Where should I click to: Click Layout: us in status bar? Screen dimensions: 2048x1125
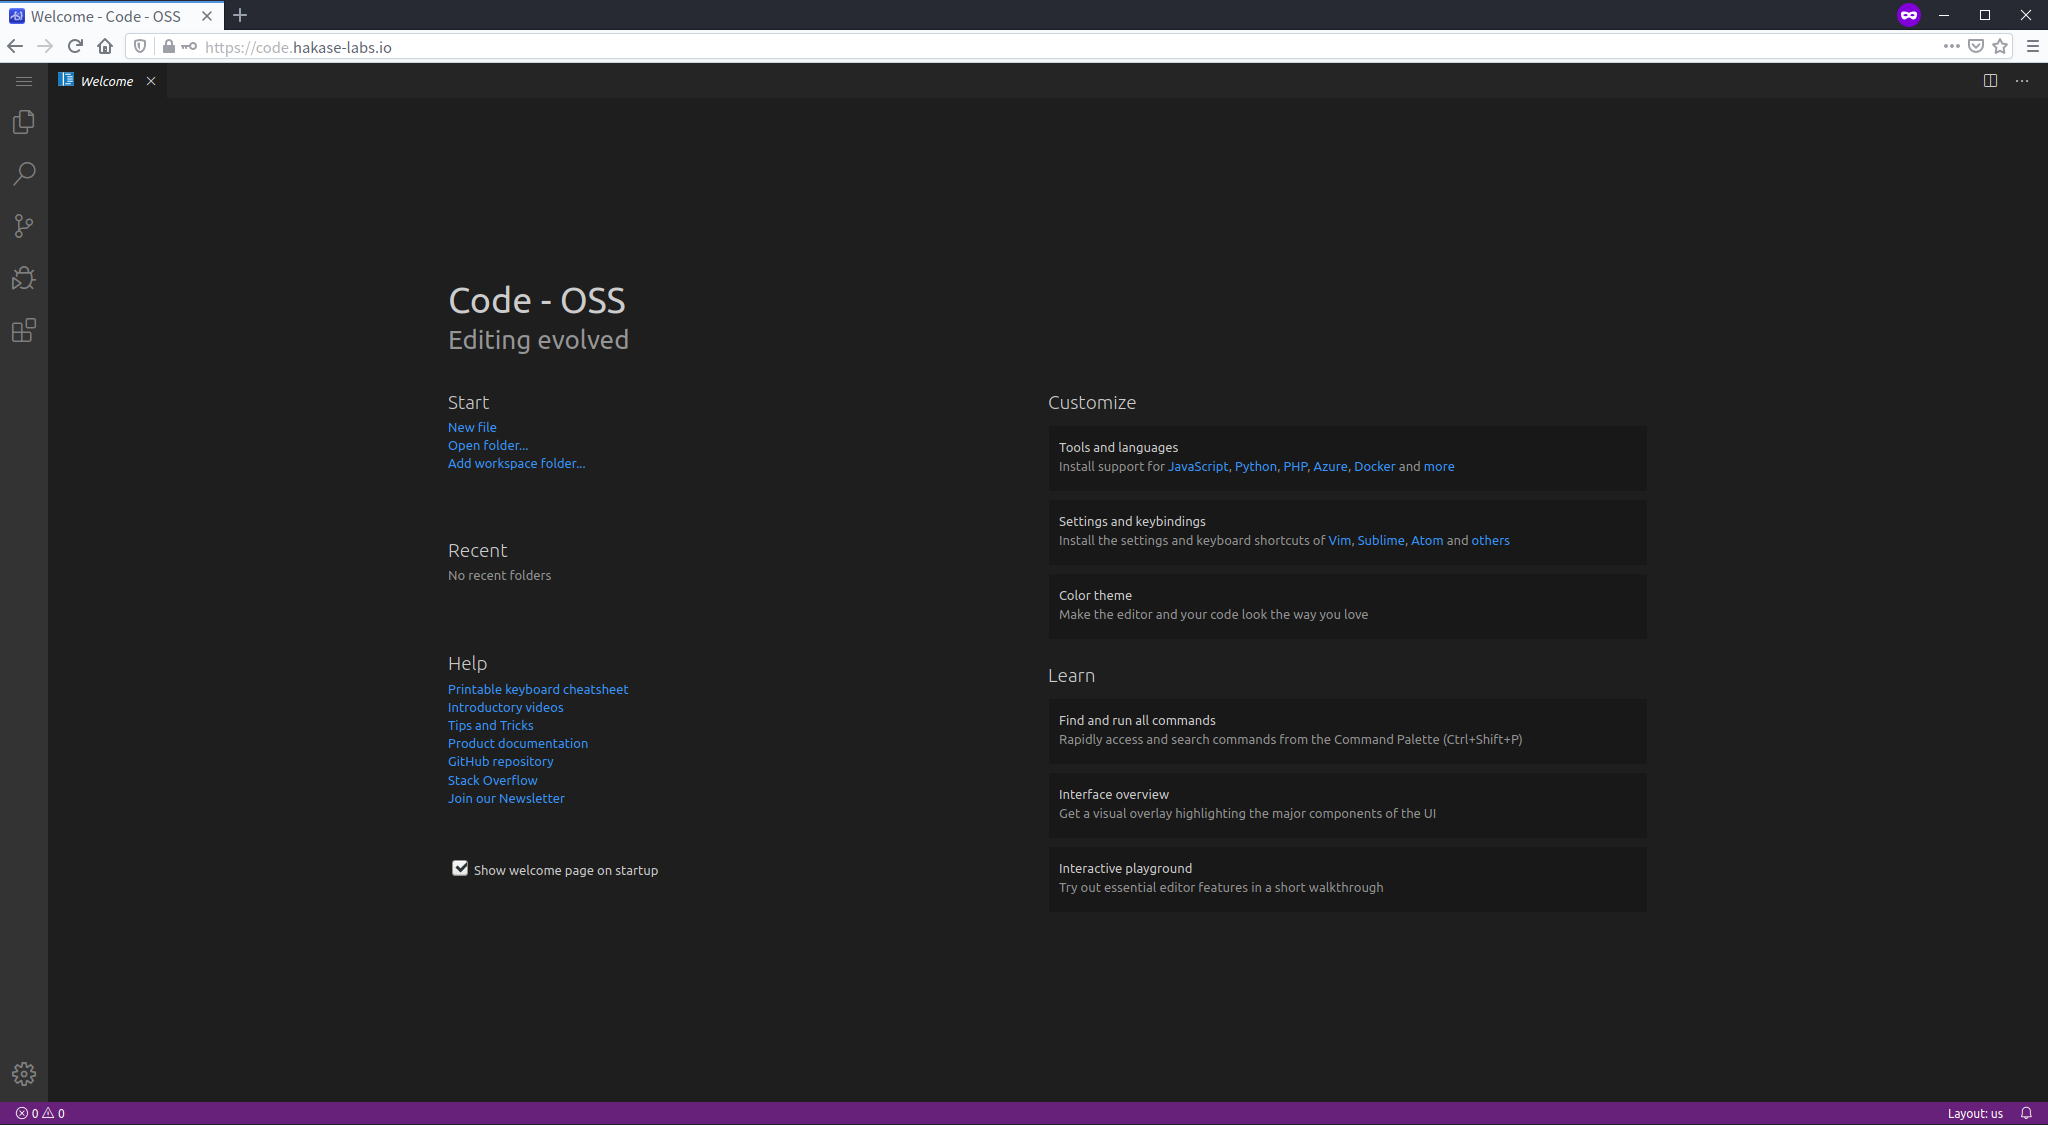coord(1975,1113)
